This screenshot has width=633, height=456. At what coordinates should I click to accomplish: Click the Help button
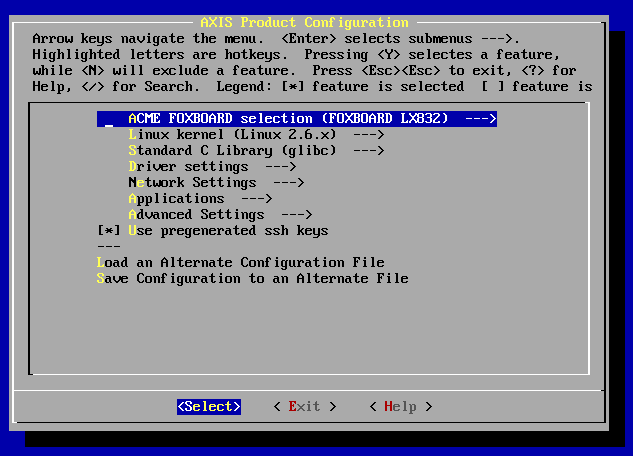(401, 406)
